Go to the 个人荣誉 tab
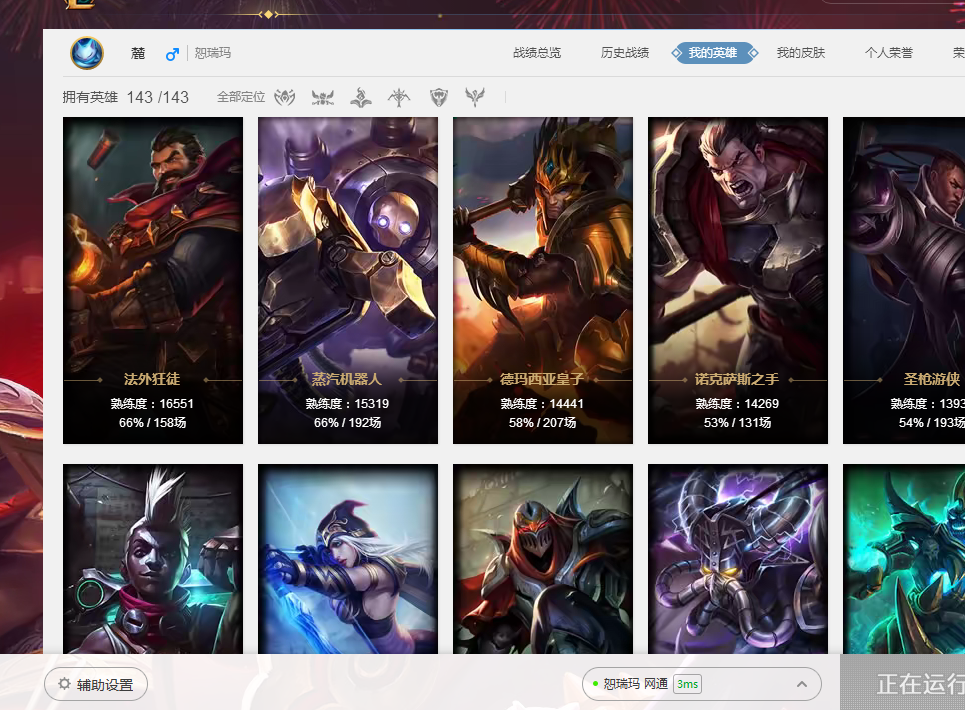 [x=889, y=53]
